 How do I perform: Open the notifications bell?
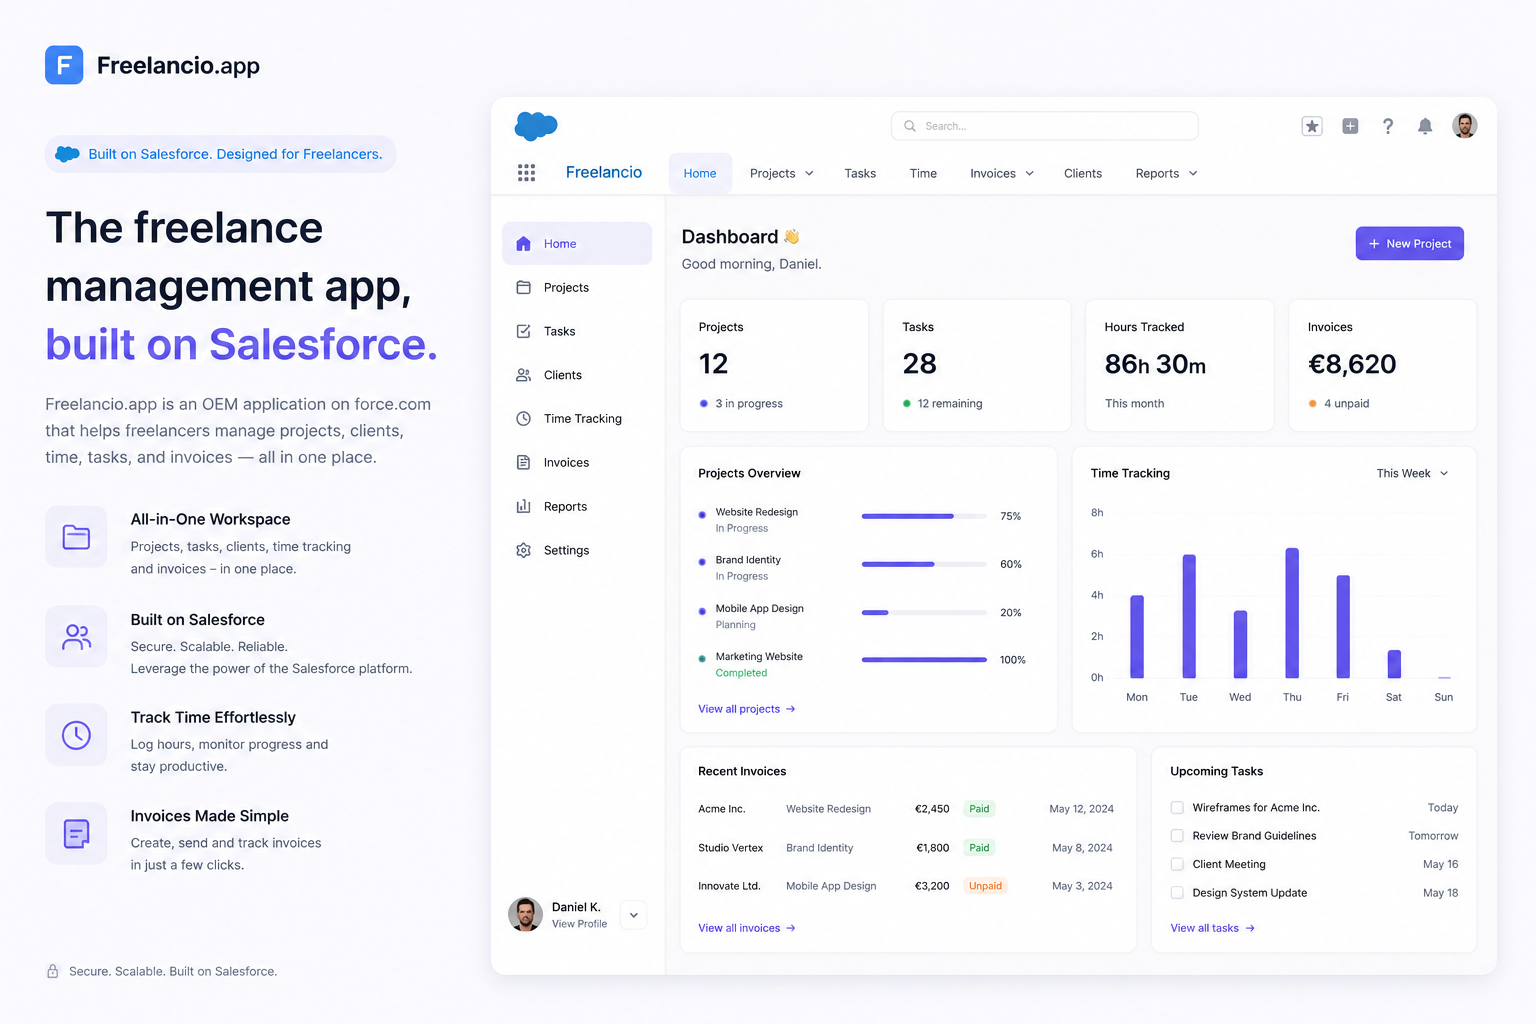[1425, 126]
